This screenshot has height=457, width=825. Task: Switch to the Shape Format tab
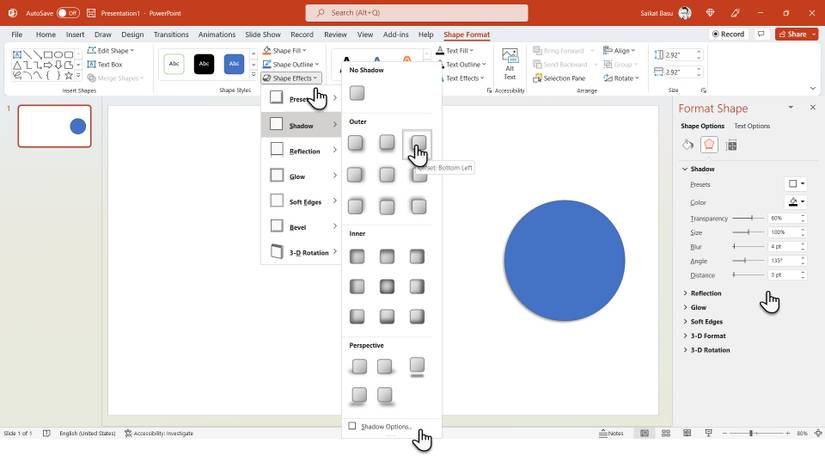click(466, 35)
